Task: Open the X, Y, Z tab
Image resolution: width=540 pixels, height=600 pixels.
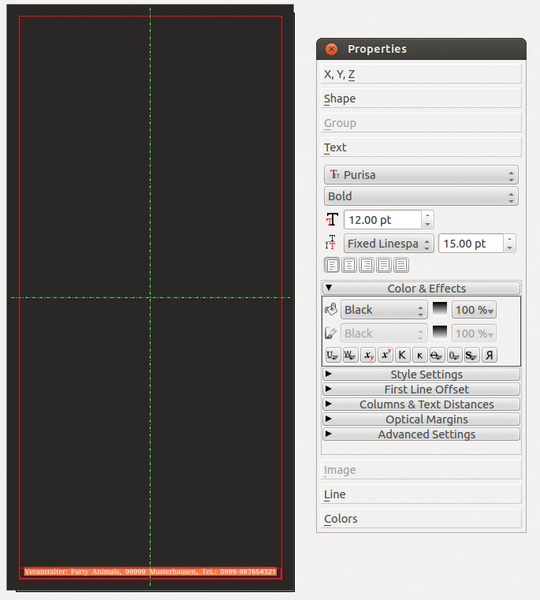Action: (421, 74)
